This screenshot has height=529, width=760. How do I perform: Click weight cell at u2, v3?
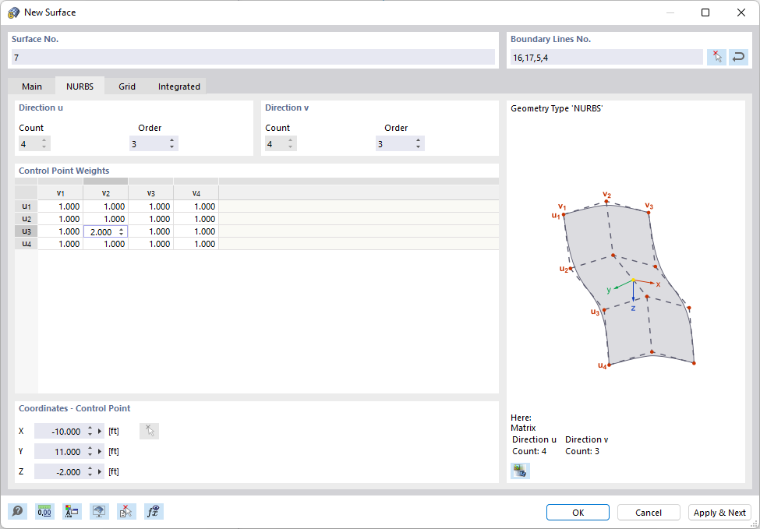(x=151, y=219)
